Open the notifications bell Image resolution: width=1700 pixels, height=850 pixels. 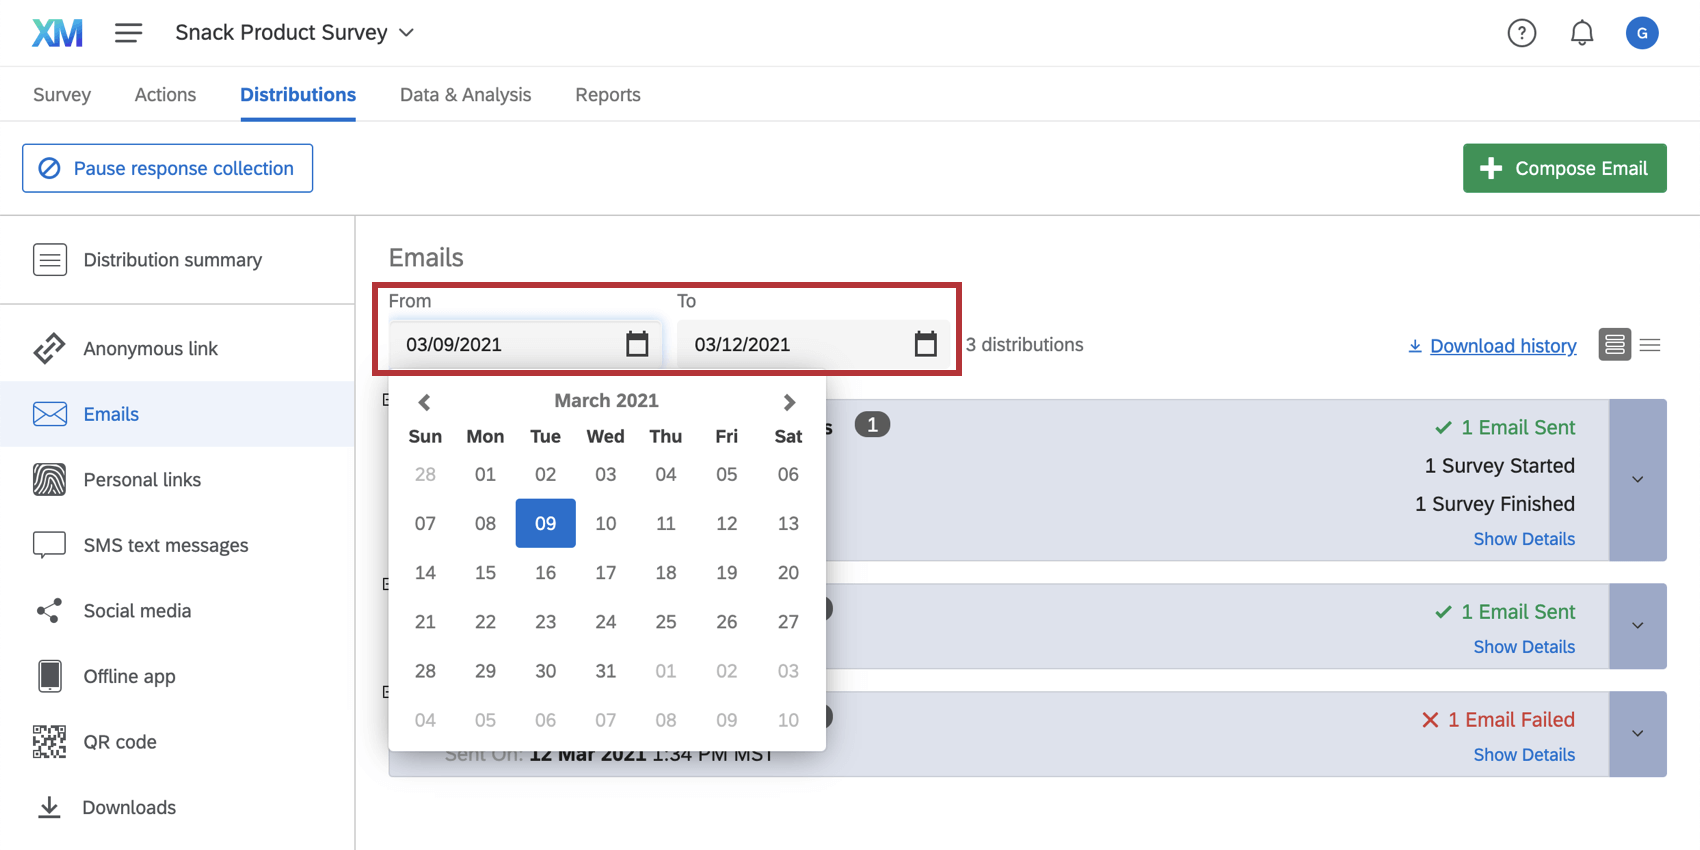point(1581,33)
